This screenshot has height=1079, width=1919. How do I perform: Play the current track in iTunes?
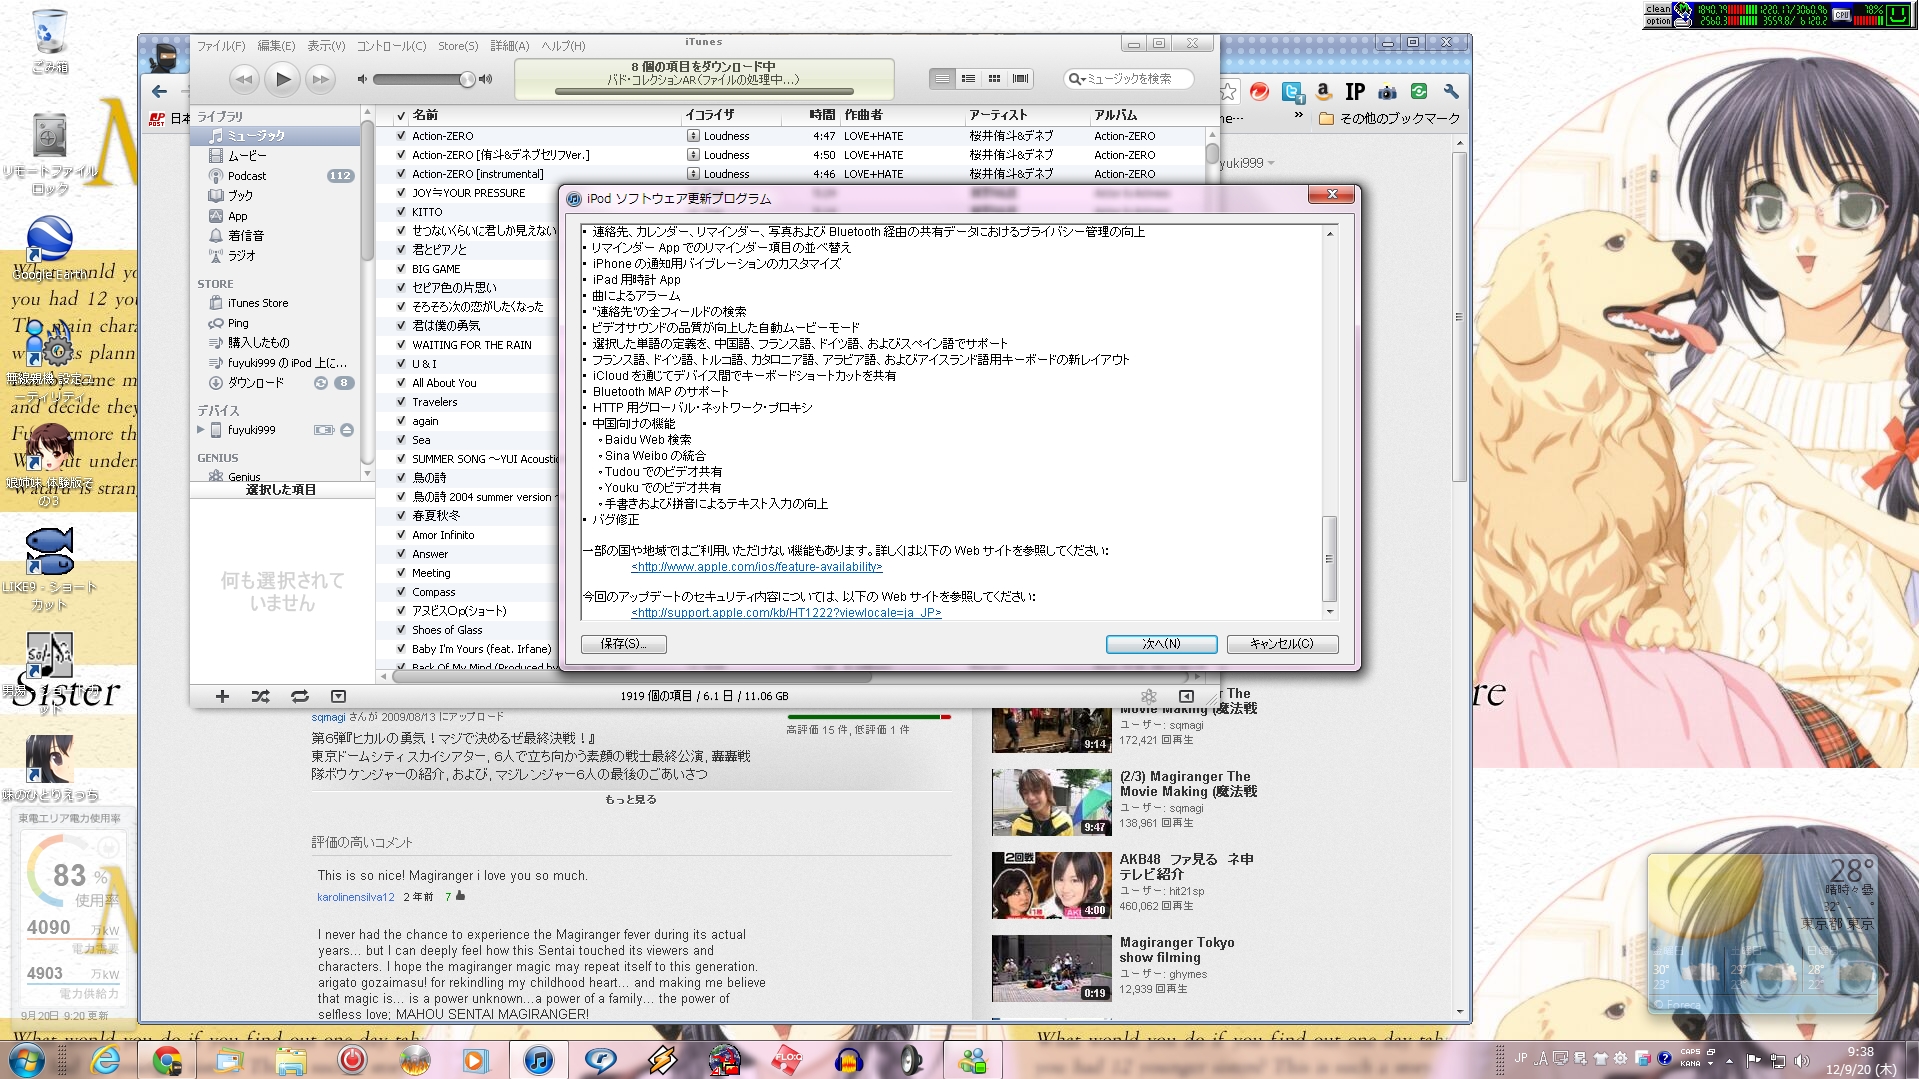click(283, 78)
